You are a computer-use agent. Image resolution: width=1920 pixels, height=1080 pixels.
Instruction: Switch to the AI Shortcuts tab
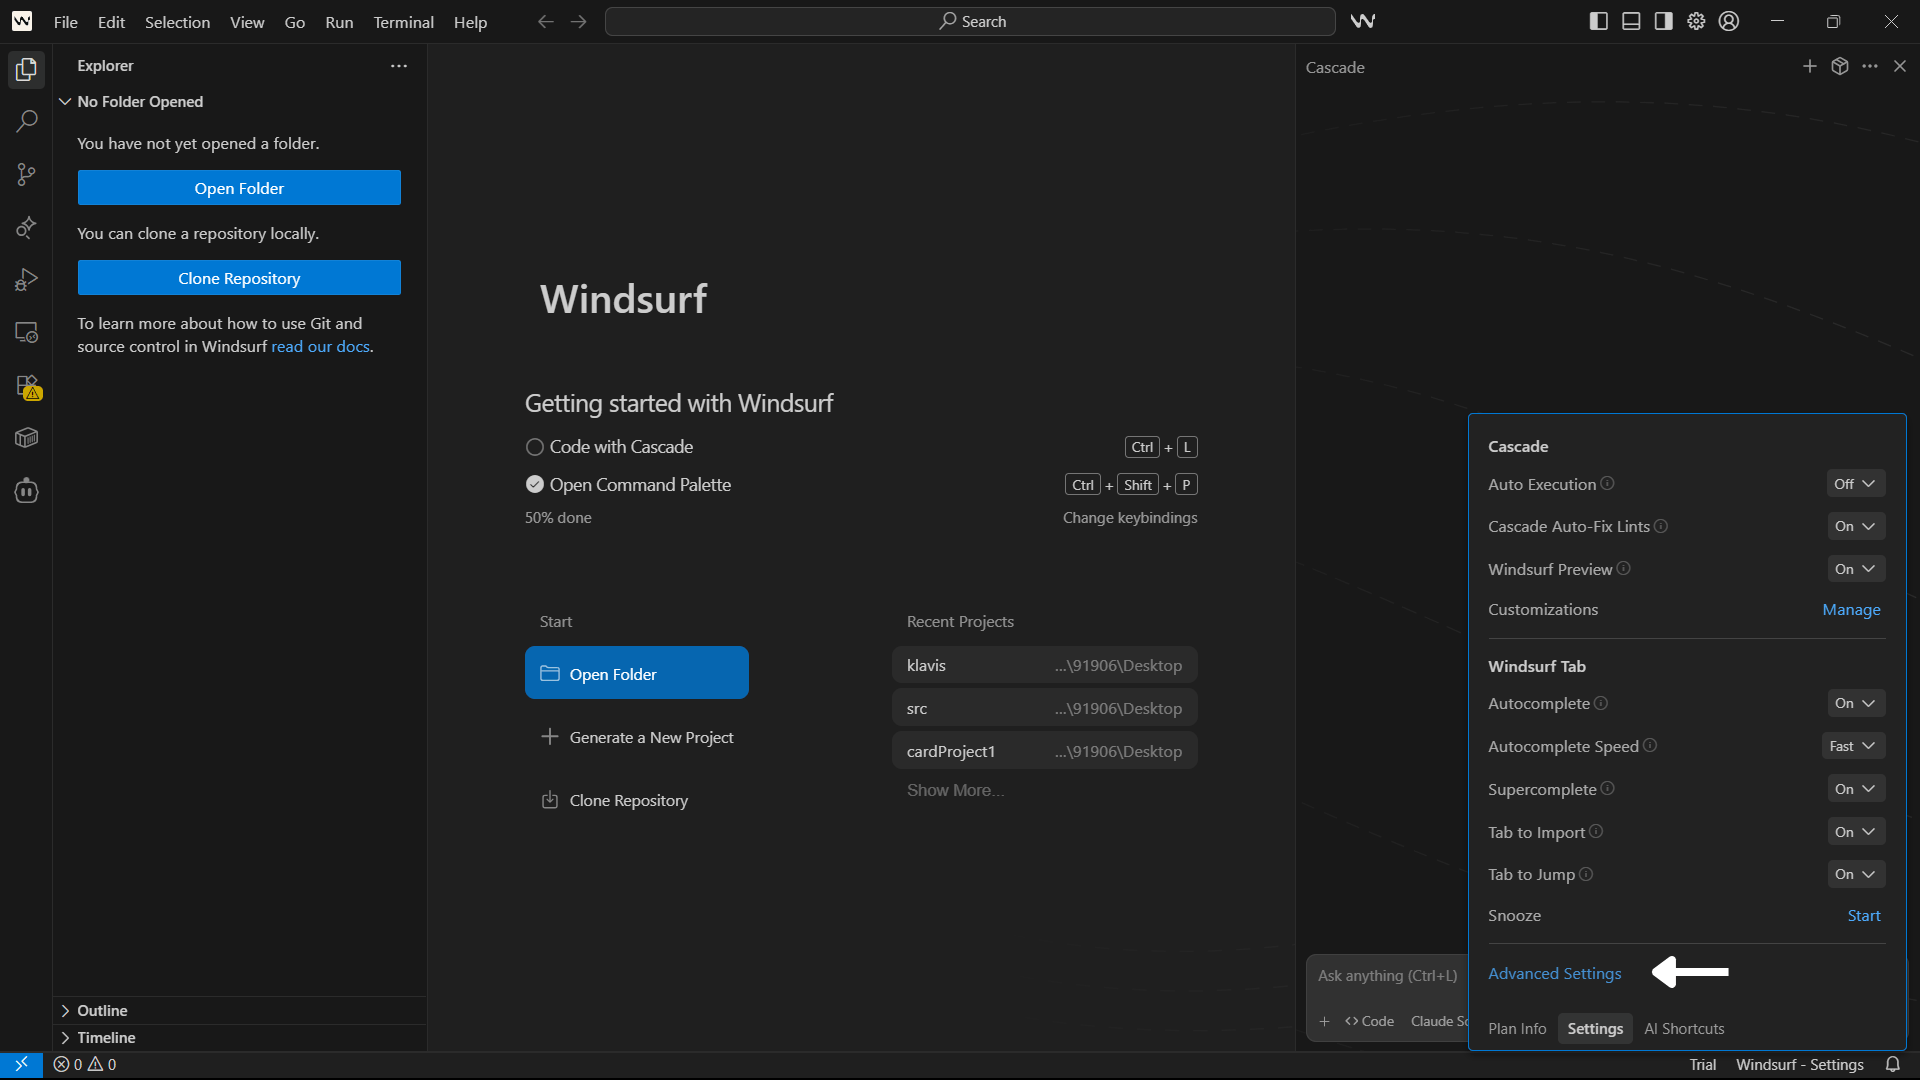point(1684,1028)
